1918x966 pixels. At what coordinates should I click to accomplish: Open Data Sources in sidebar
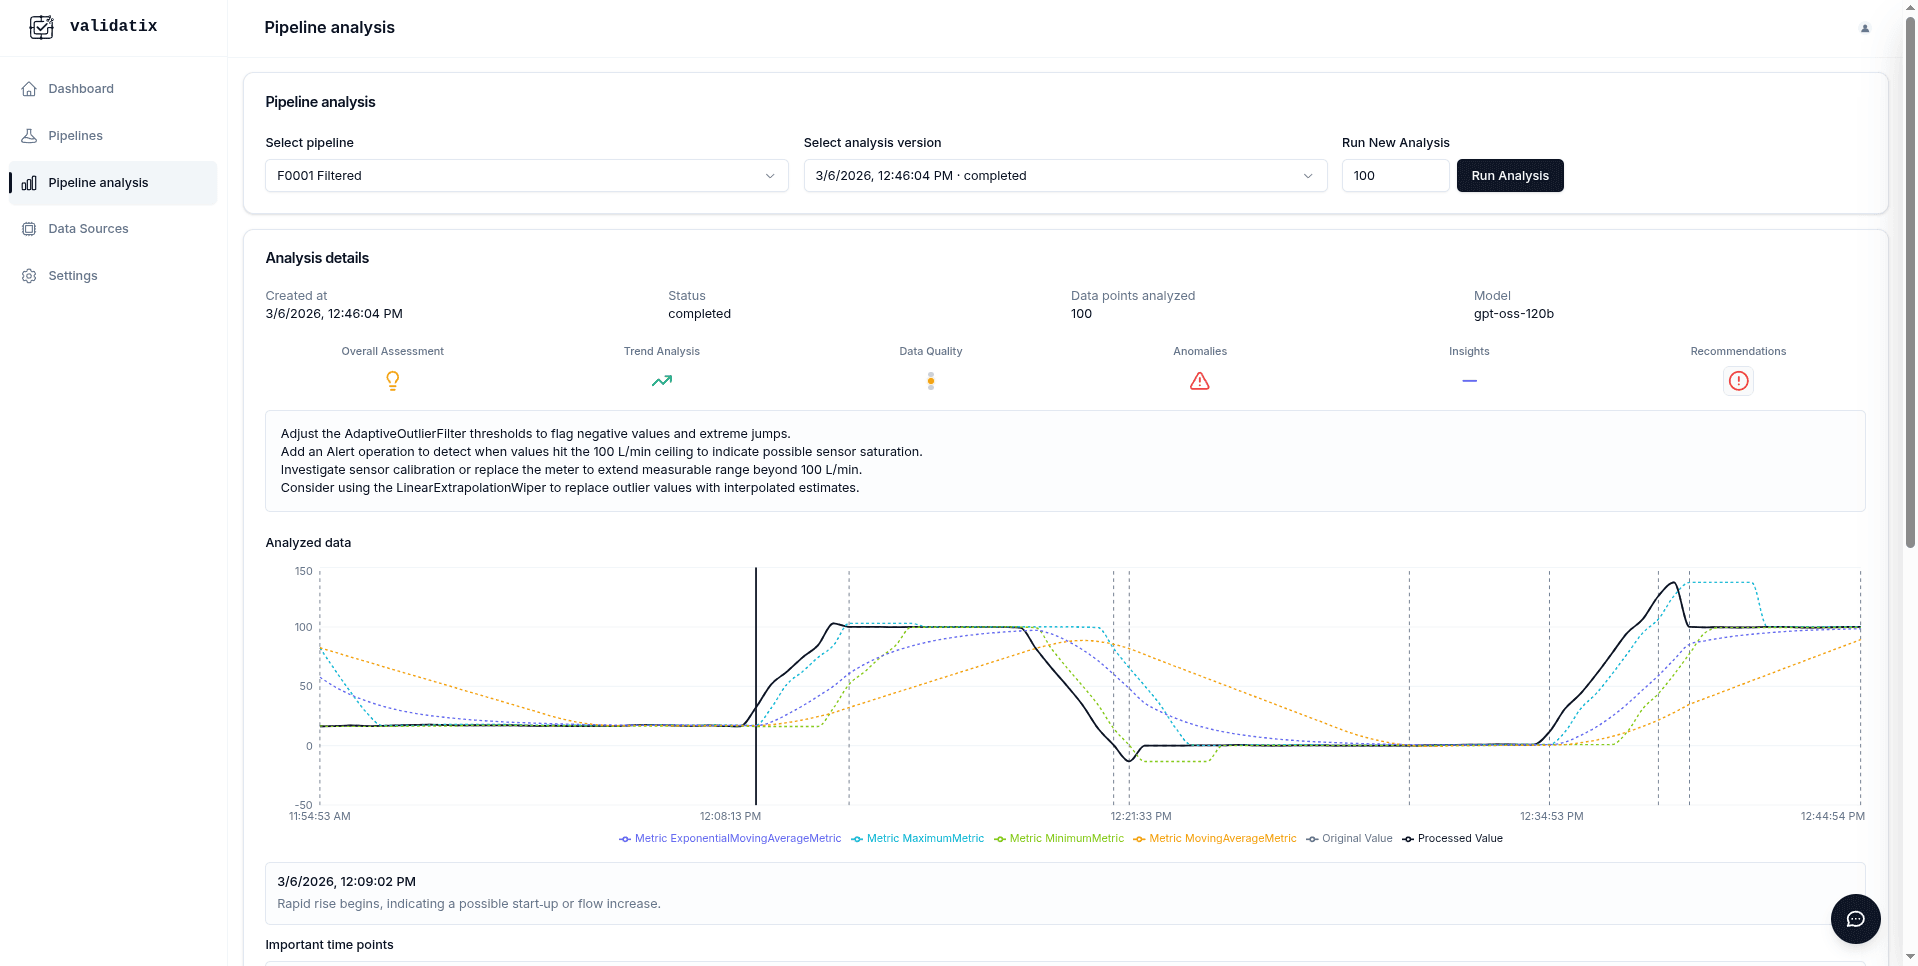click(88, 229)
